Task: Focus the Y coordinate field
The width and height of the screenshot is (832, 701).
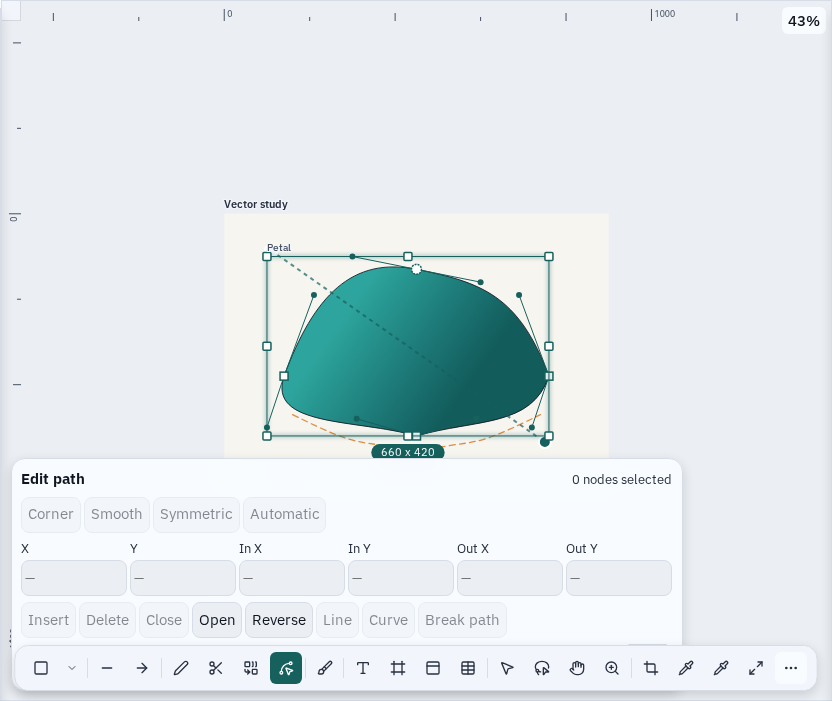Action: pyautogui.click(x=183, y=578)
